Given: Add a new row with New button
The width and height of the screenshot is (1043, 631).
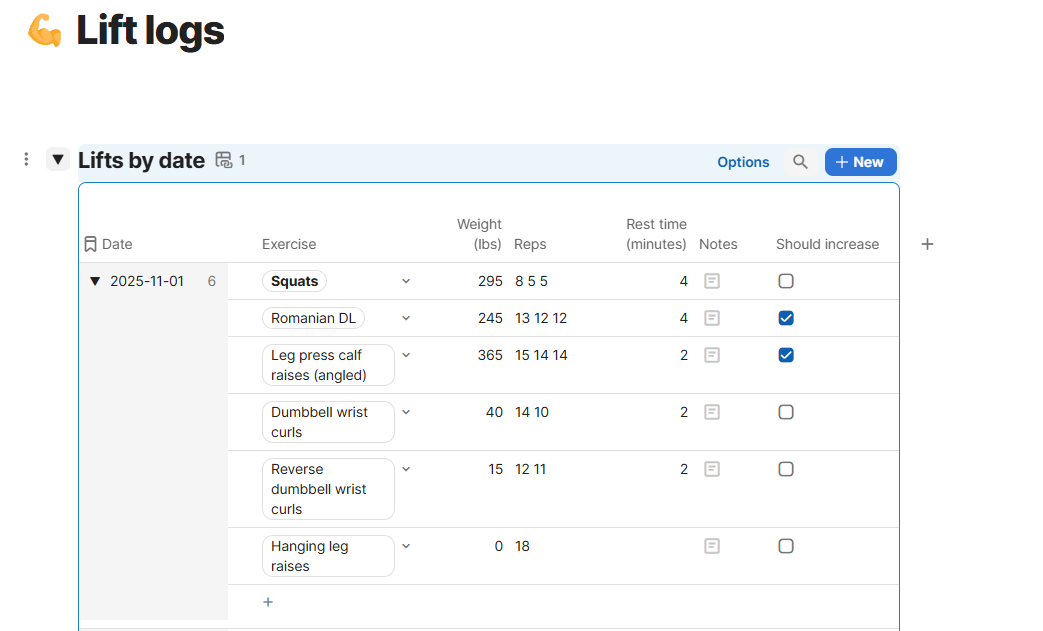Looking at the screenshot, I should click(x=860, y=162).
